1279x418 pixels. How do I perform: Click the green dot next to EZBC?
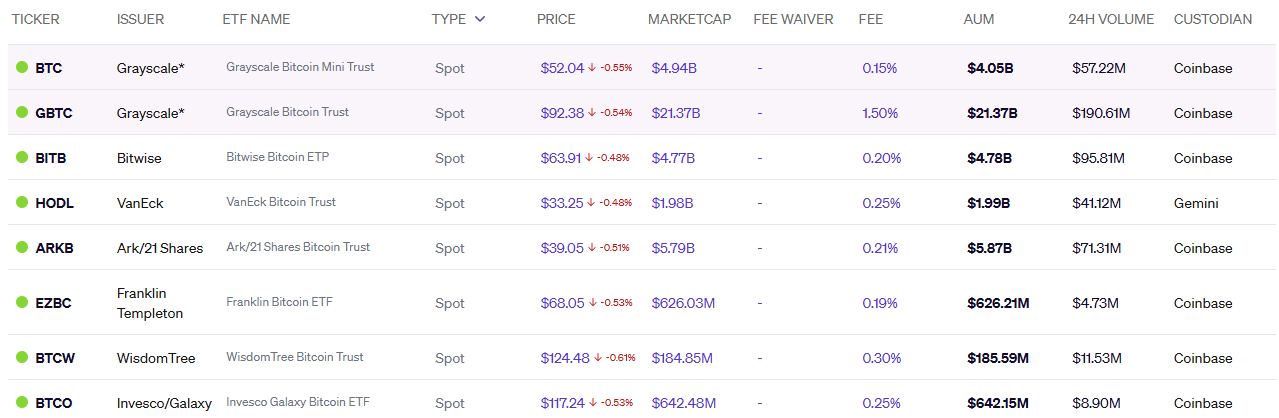tap(22, 303)
